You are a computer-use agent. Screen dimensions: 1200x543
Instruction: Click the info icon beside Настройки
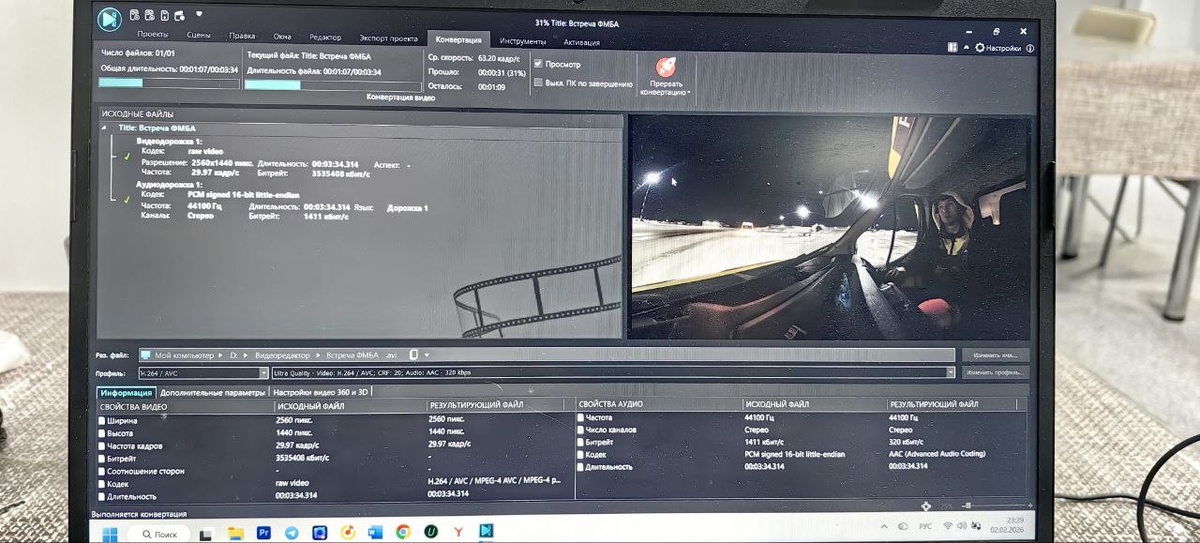coord(1029,48)
